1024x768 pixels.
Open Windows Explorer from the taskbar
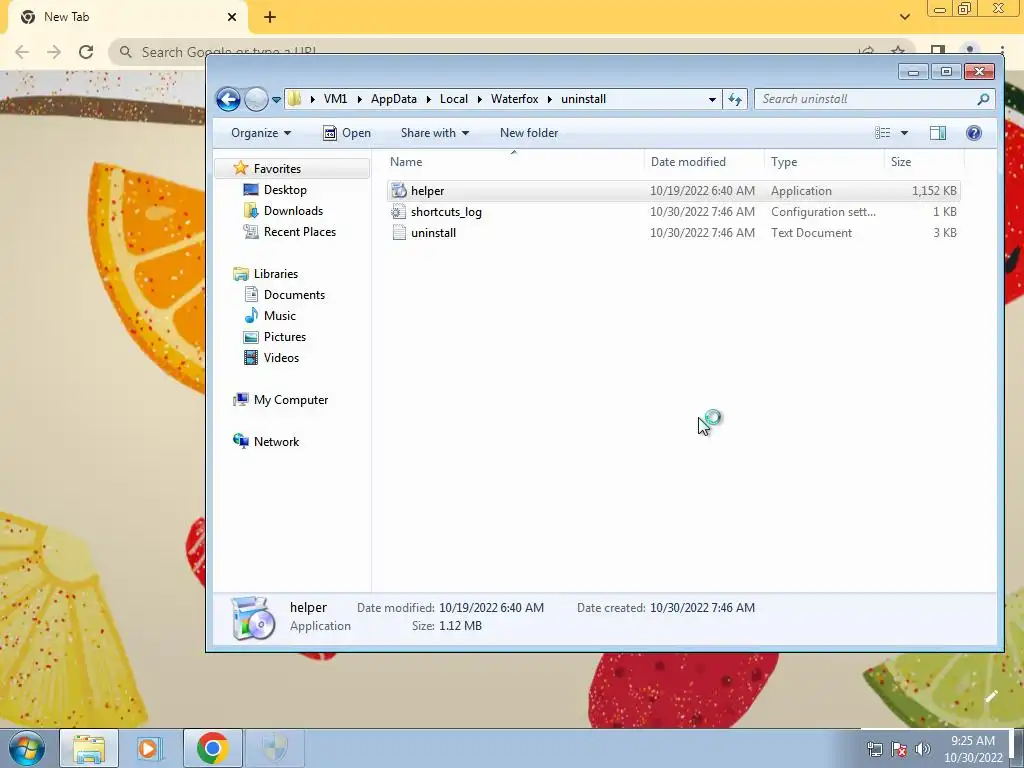click(x=89, y=748)
